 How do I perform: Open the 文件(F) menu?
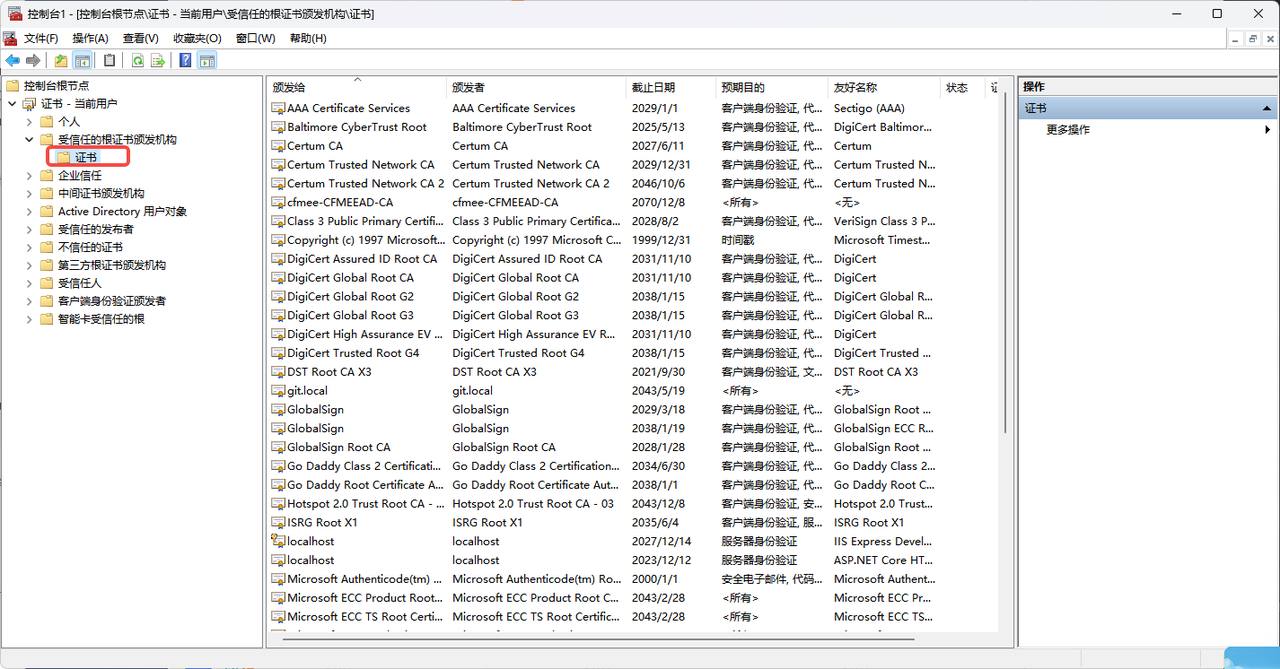[41, 38]
